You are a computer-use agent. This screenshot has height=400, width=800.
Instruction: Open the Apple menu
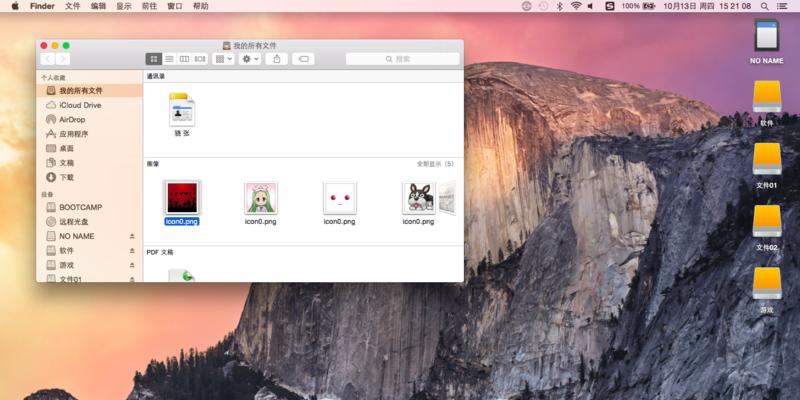pyautogui.click(x=15, y=6)
